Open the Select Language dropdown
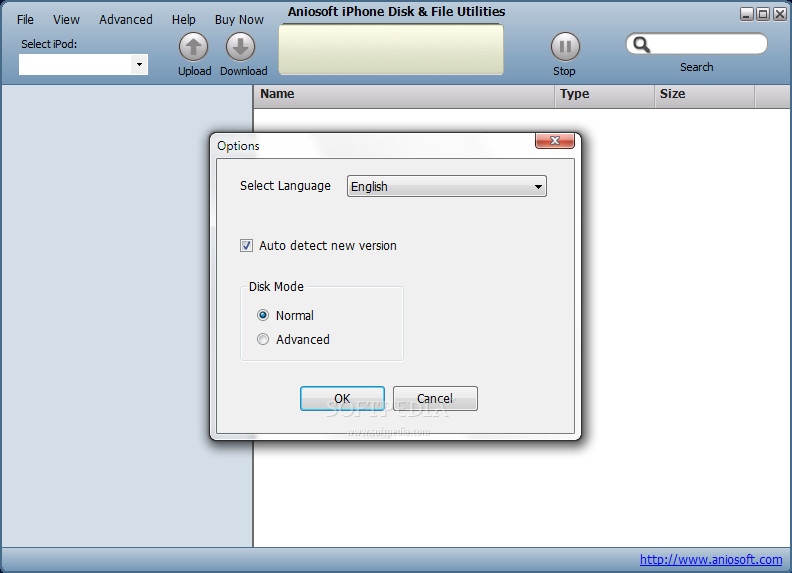The width and height of the screenshot is (792, 573). (447, 186)
